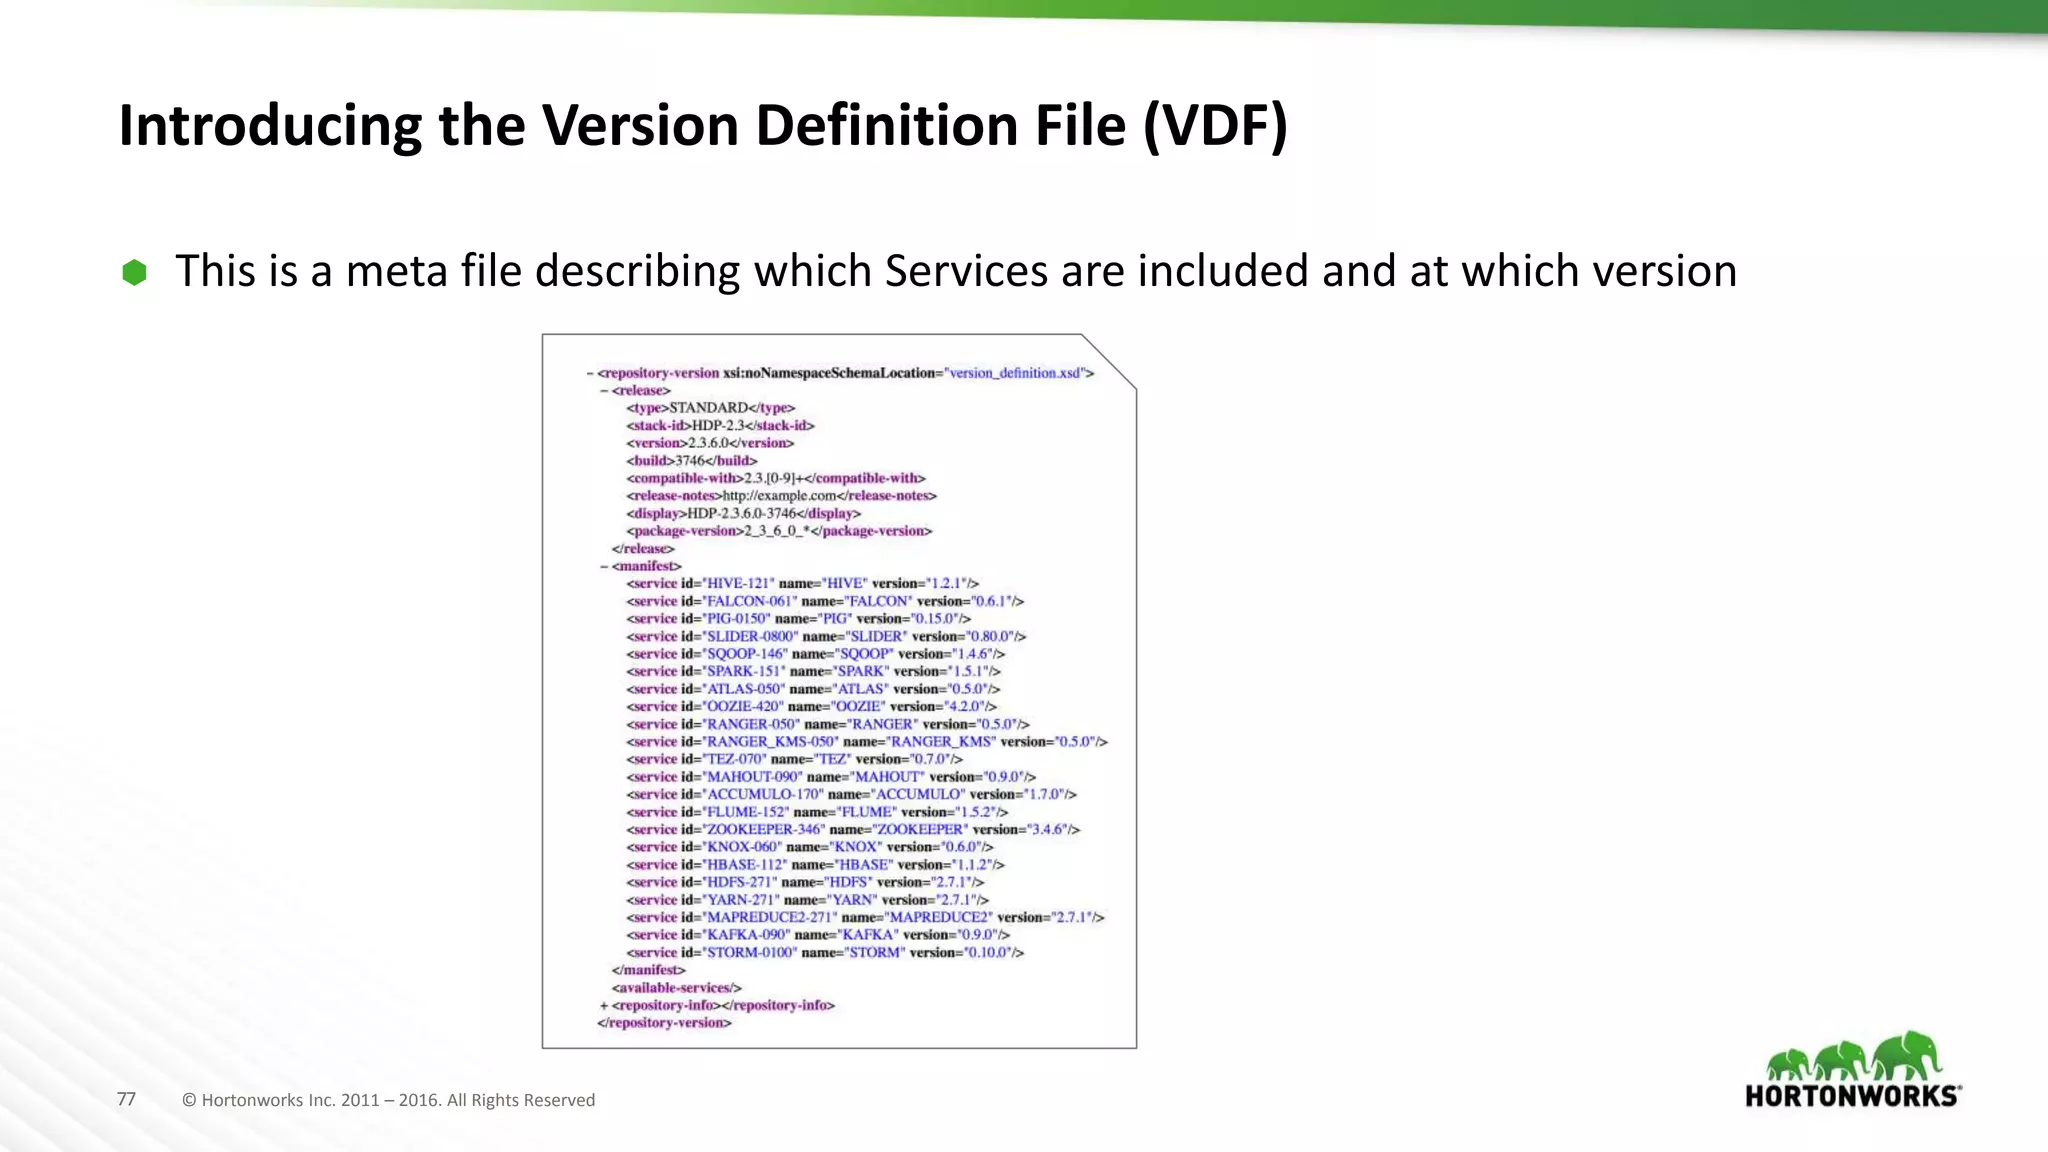Select the TEZ-070 service line
The width and height of the screenshot is (2048, 1152).
tap(794, 759)
